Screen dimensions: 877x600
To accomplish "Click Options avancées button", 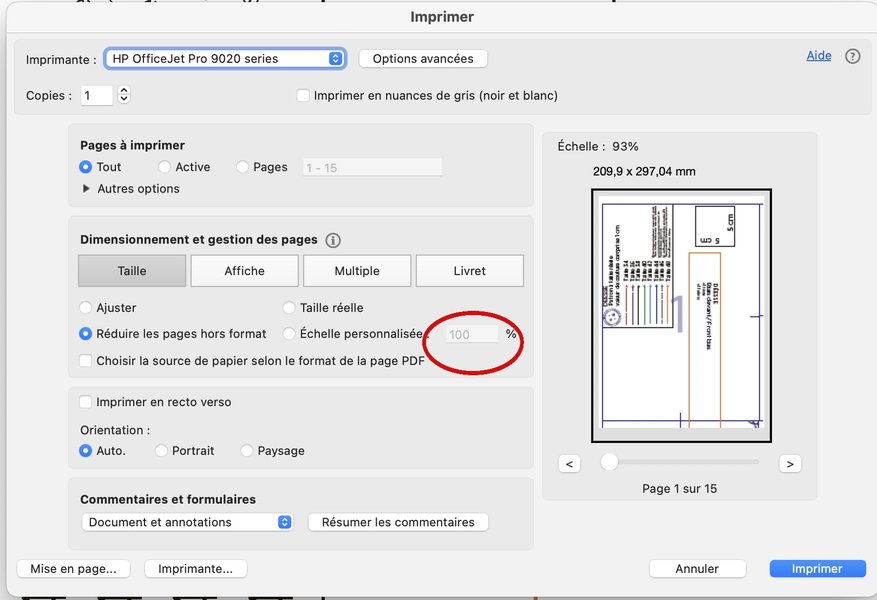I will (423, 59).
